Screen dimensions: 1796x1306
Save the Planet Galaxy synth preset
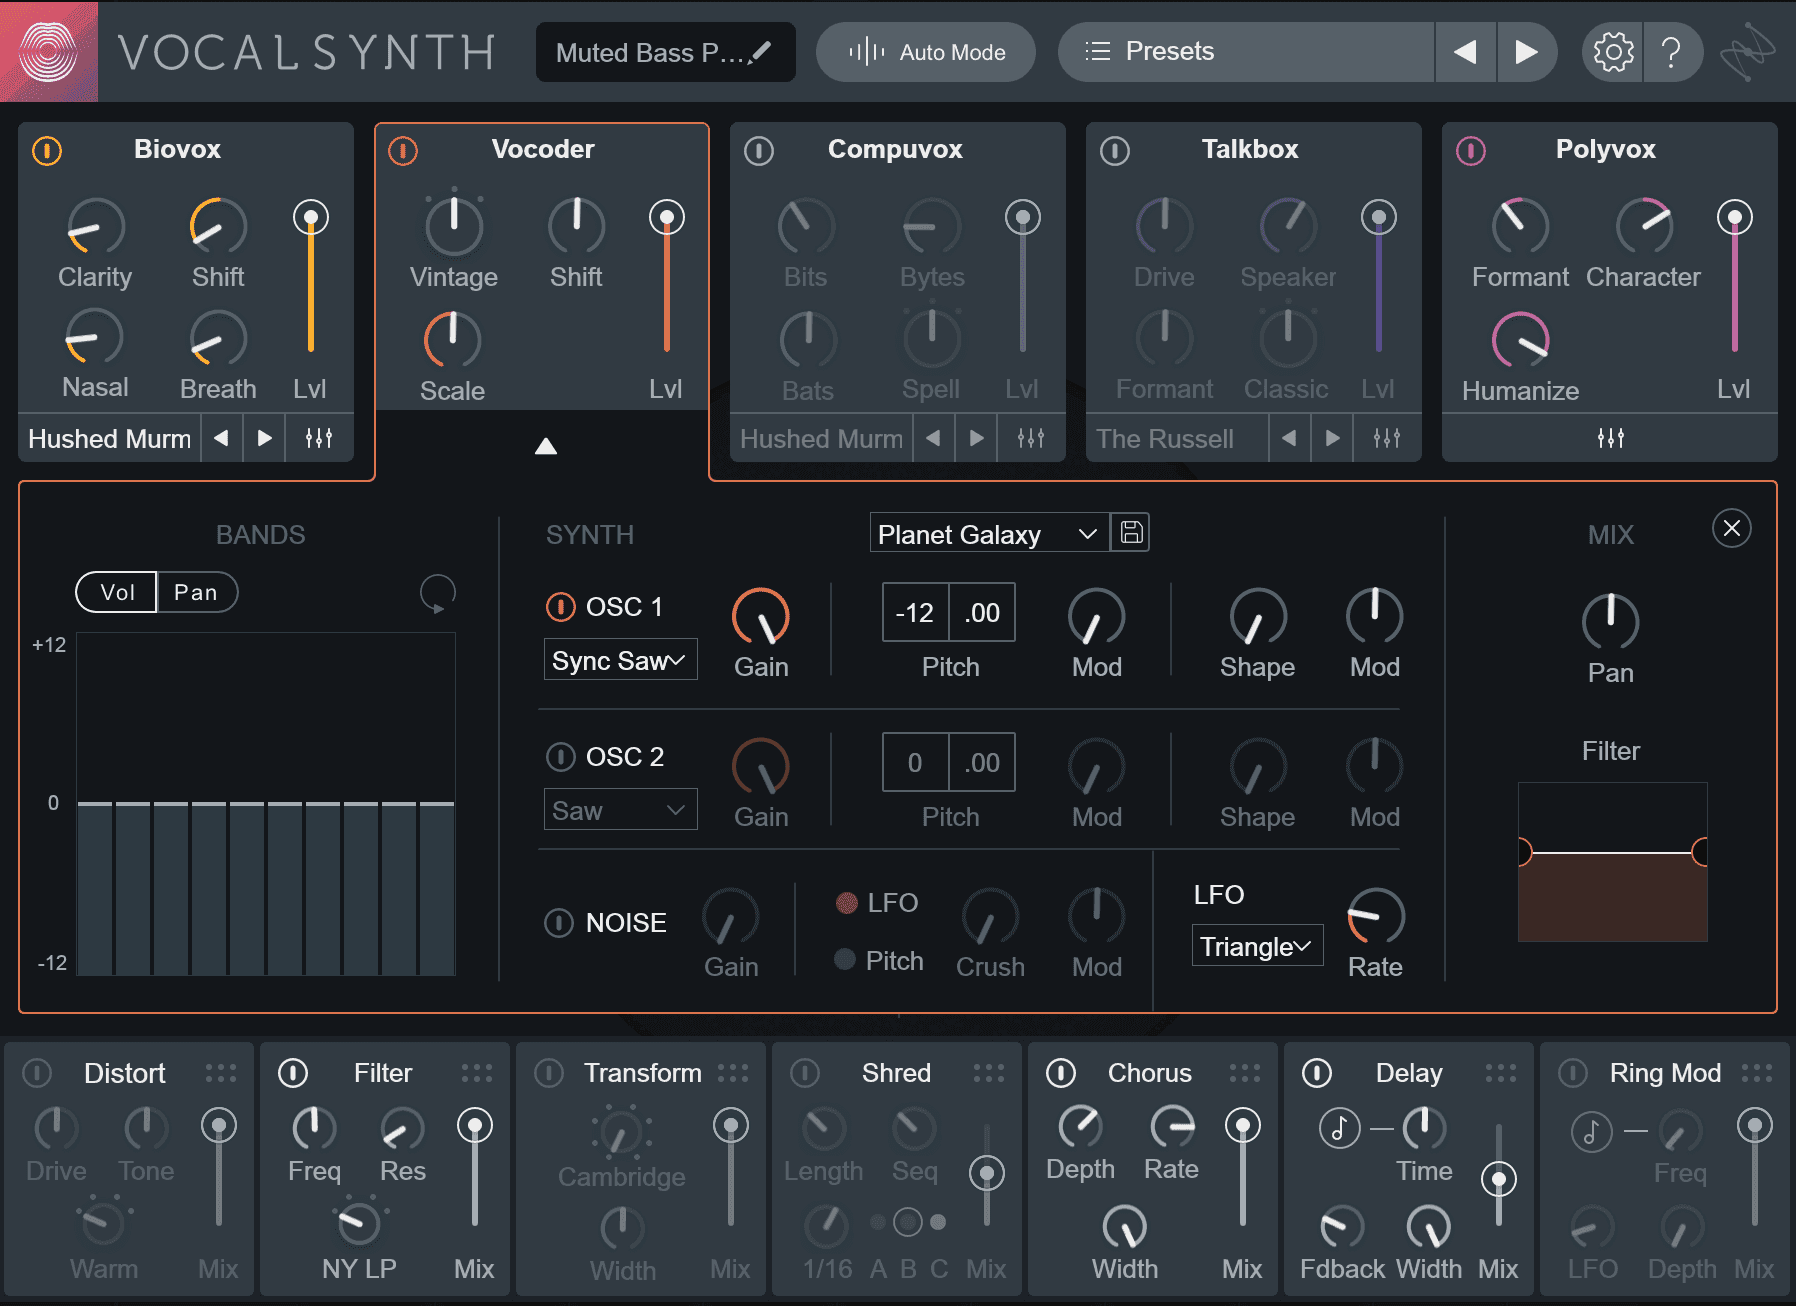coord(1131,532)
